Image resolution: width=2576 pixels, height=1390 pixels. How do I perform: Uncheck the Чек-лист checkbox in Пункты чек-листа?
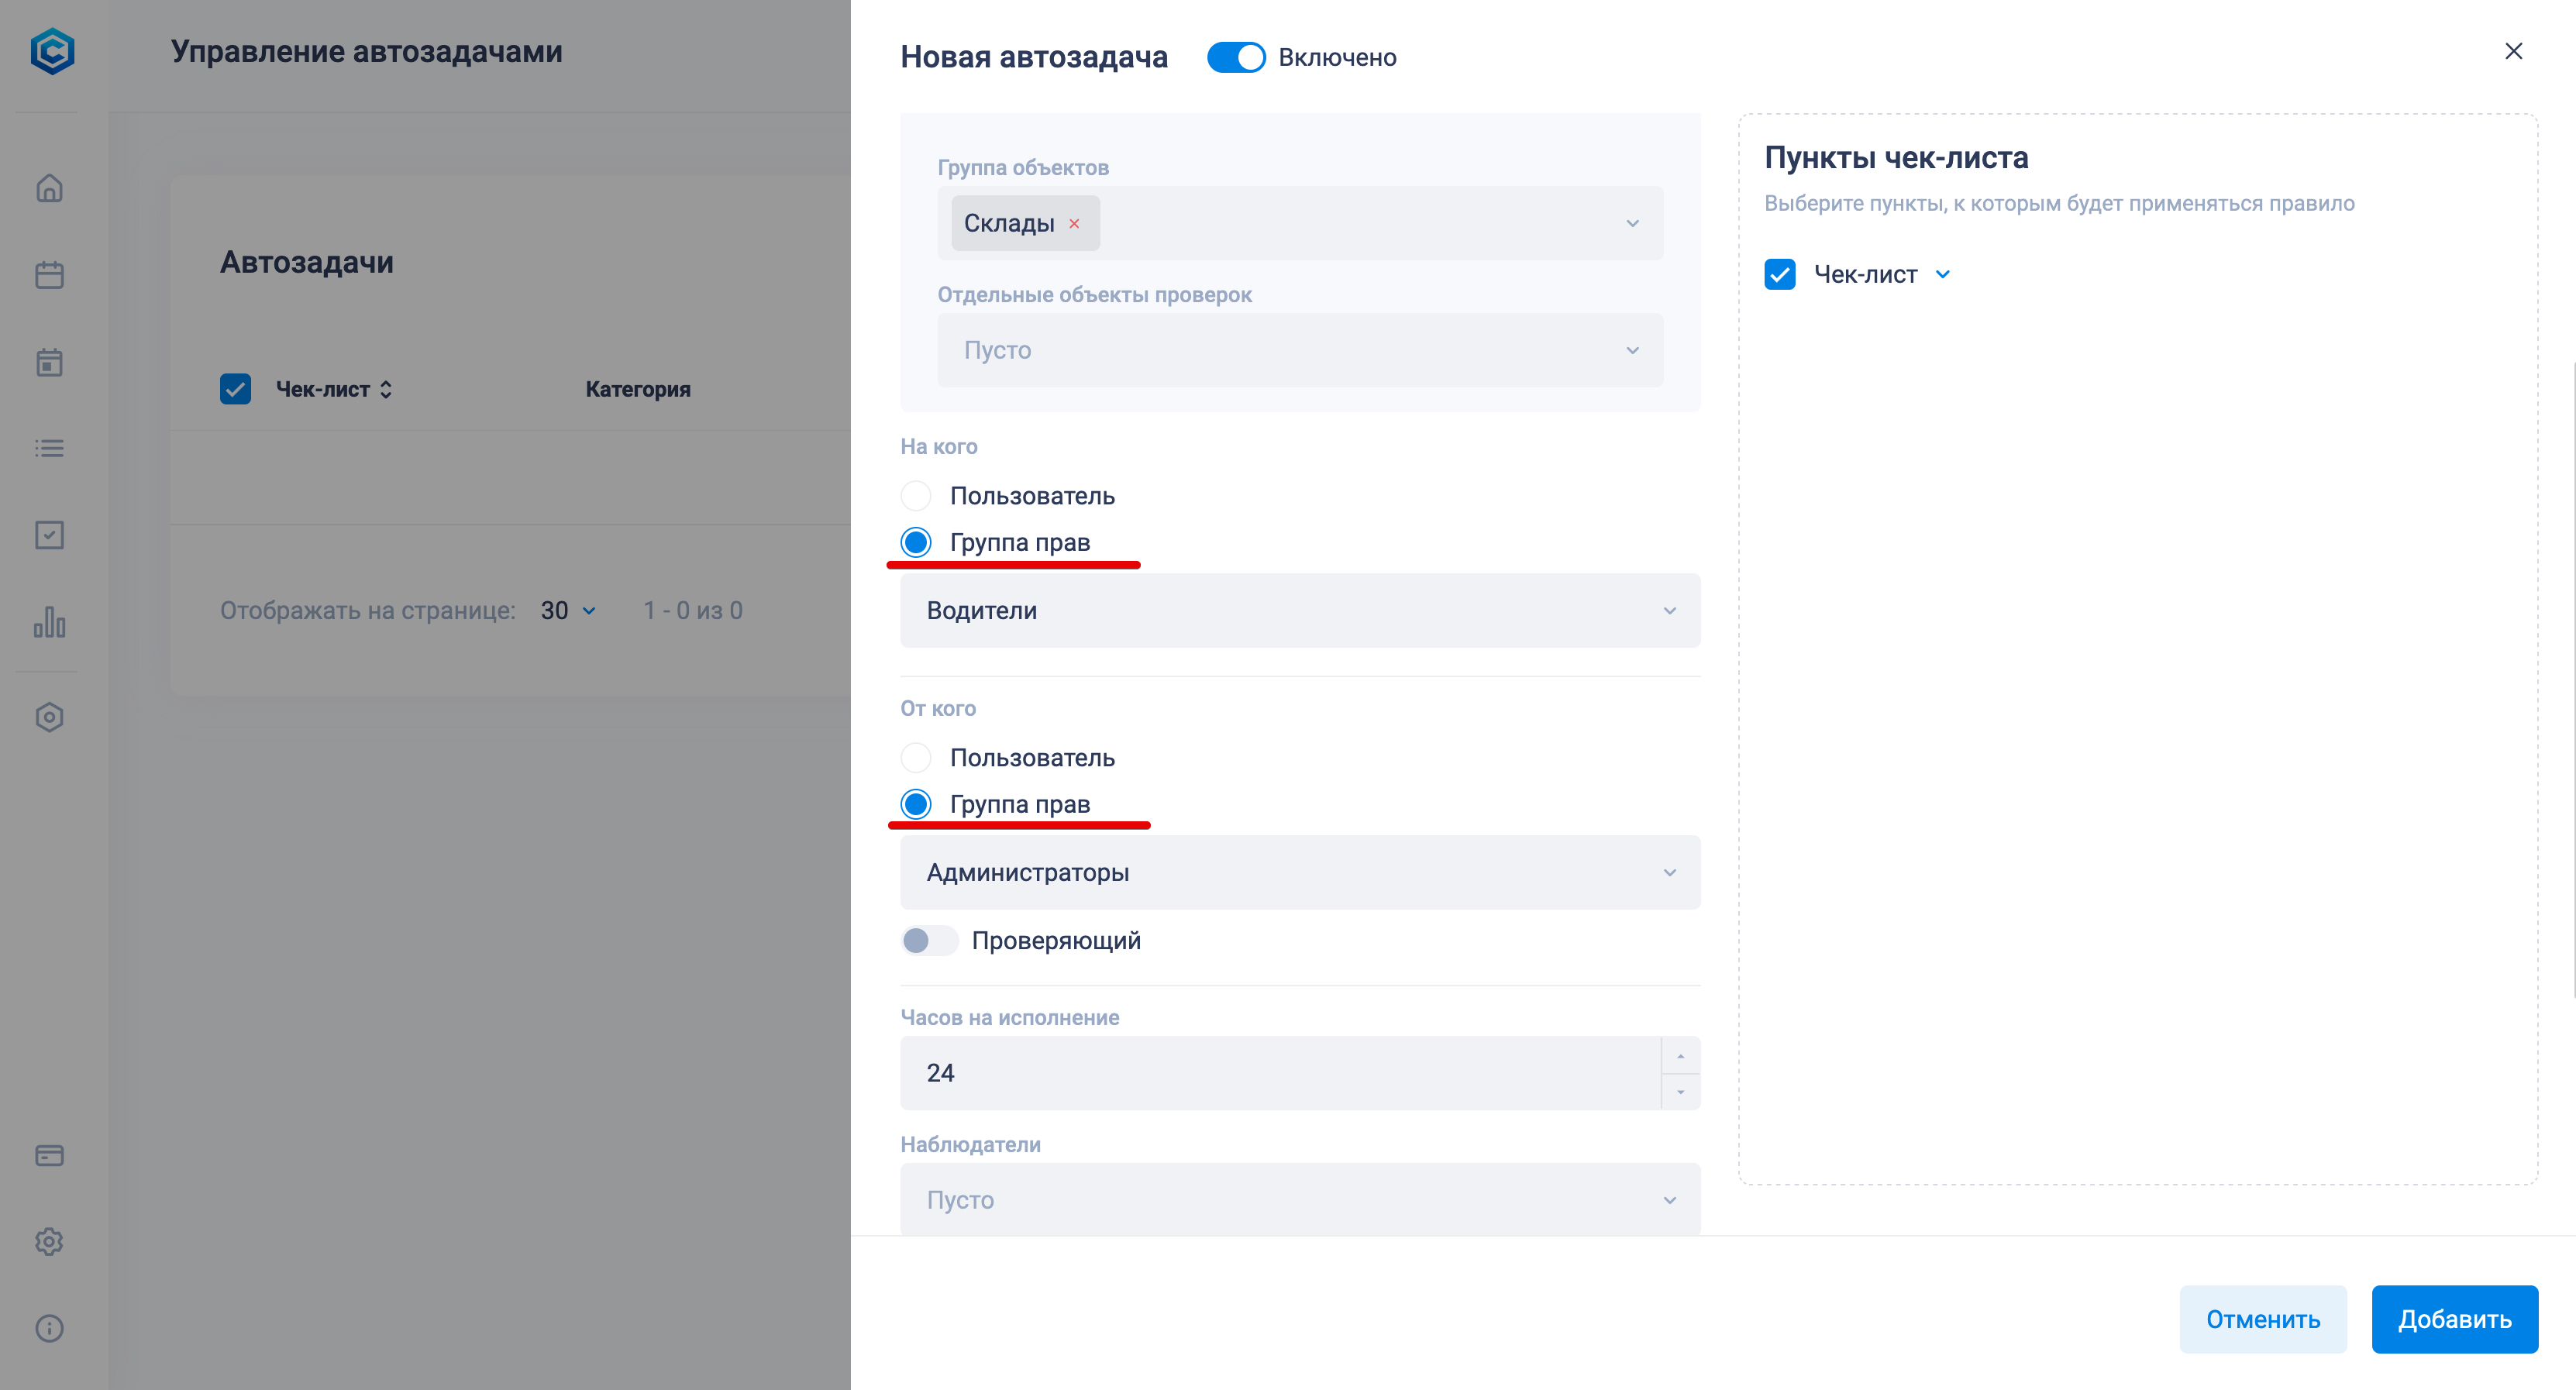click(1780, 274)
